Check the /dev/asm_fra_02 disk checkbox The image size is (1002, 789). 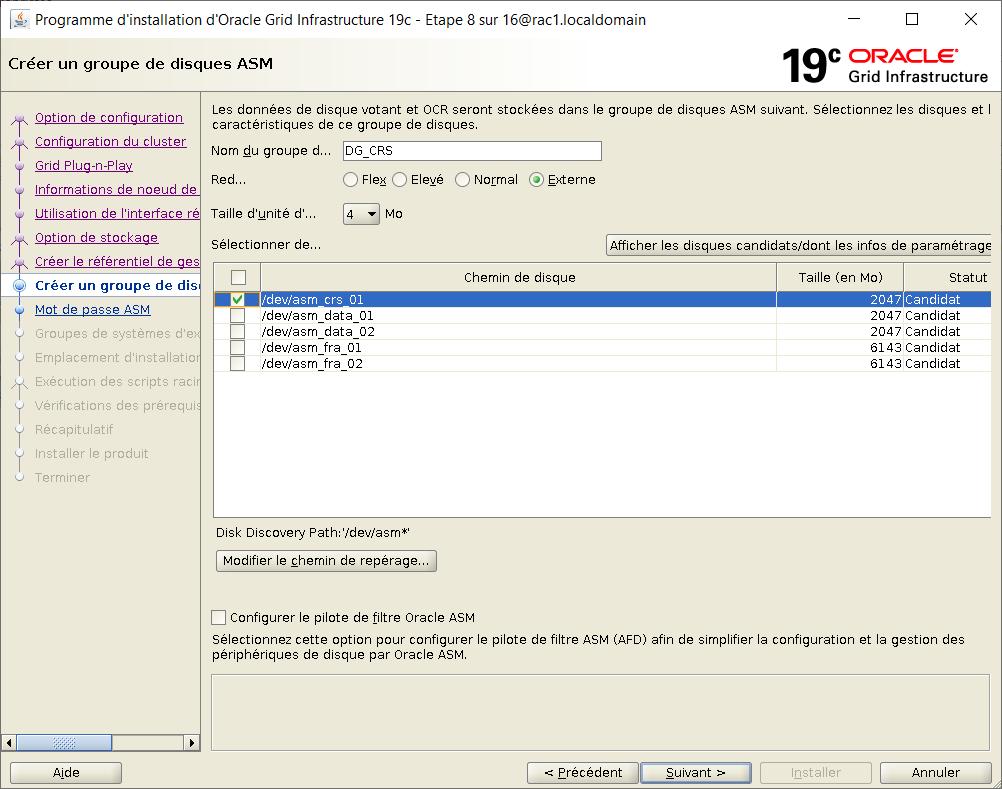(237, 364)
